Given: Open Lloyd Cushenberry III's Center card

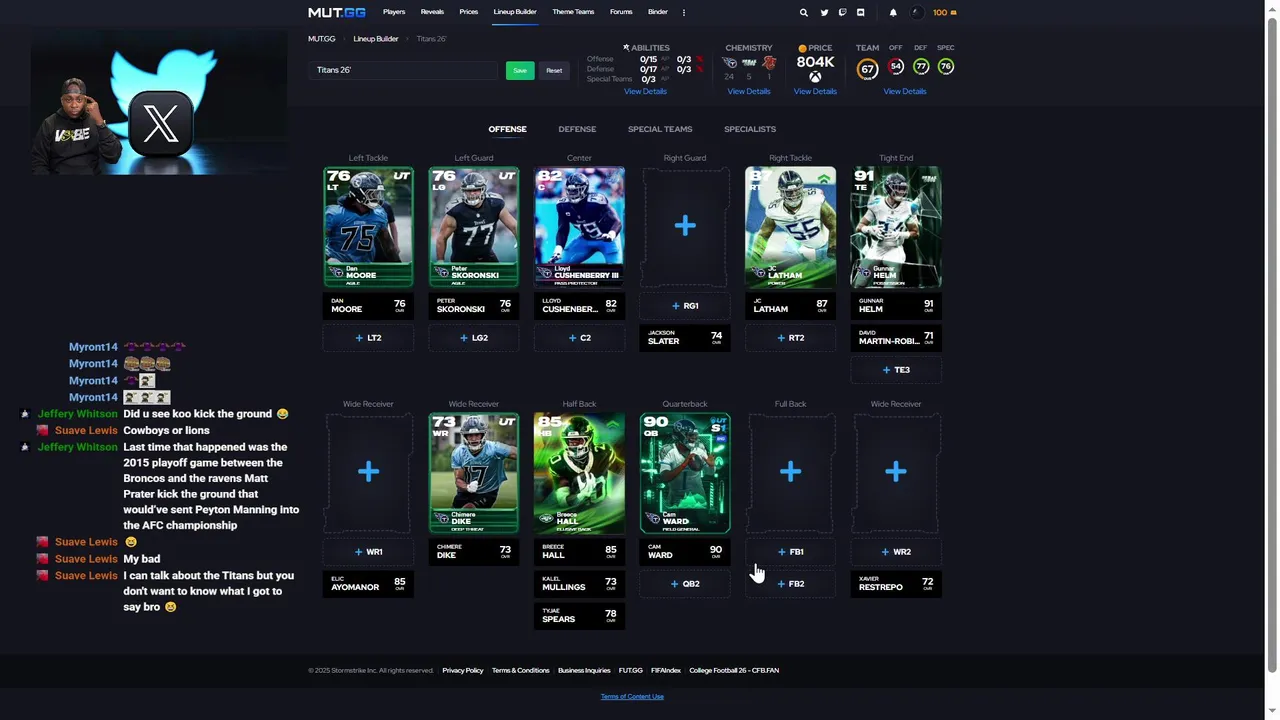Looking at the screenshot, I should pos(579,227).
